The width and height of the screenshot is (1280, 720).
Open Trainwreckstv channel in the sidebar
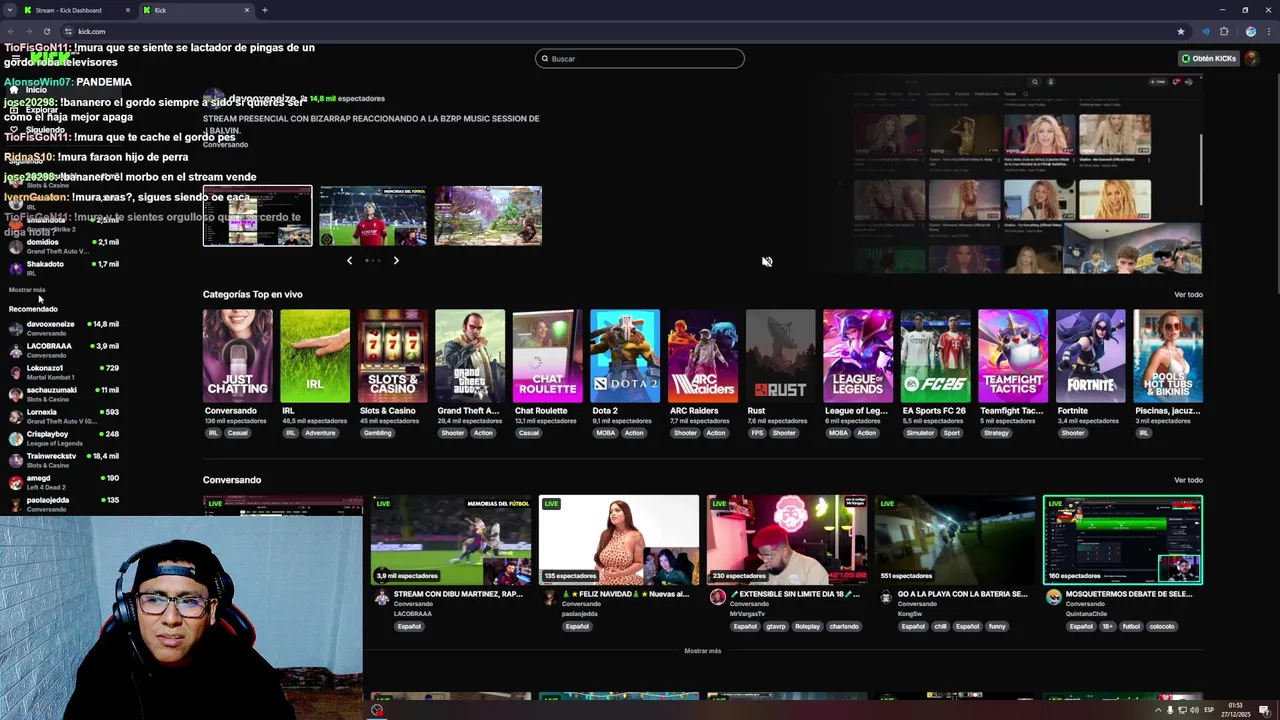click(64, 460)
